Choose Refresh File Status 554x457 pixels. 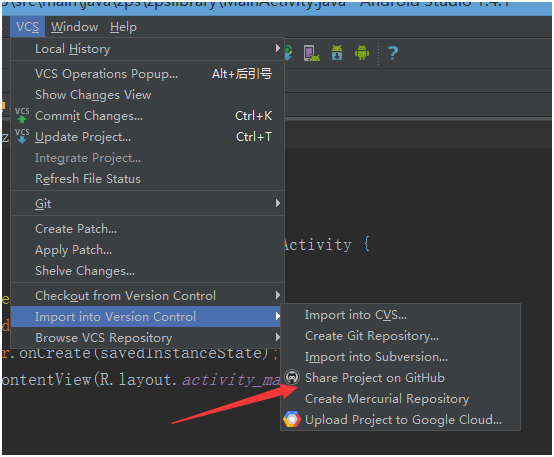(147, 178)
